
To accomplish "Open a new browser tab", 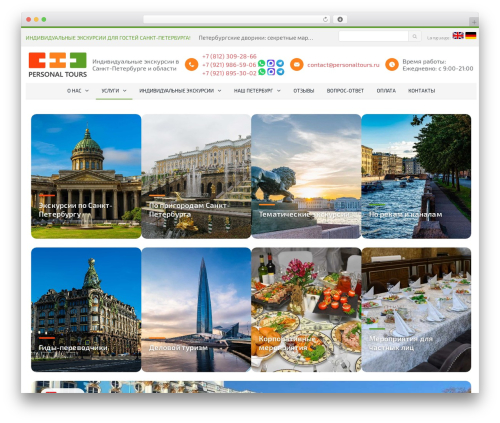I will [474, 22].
